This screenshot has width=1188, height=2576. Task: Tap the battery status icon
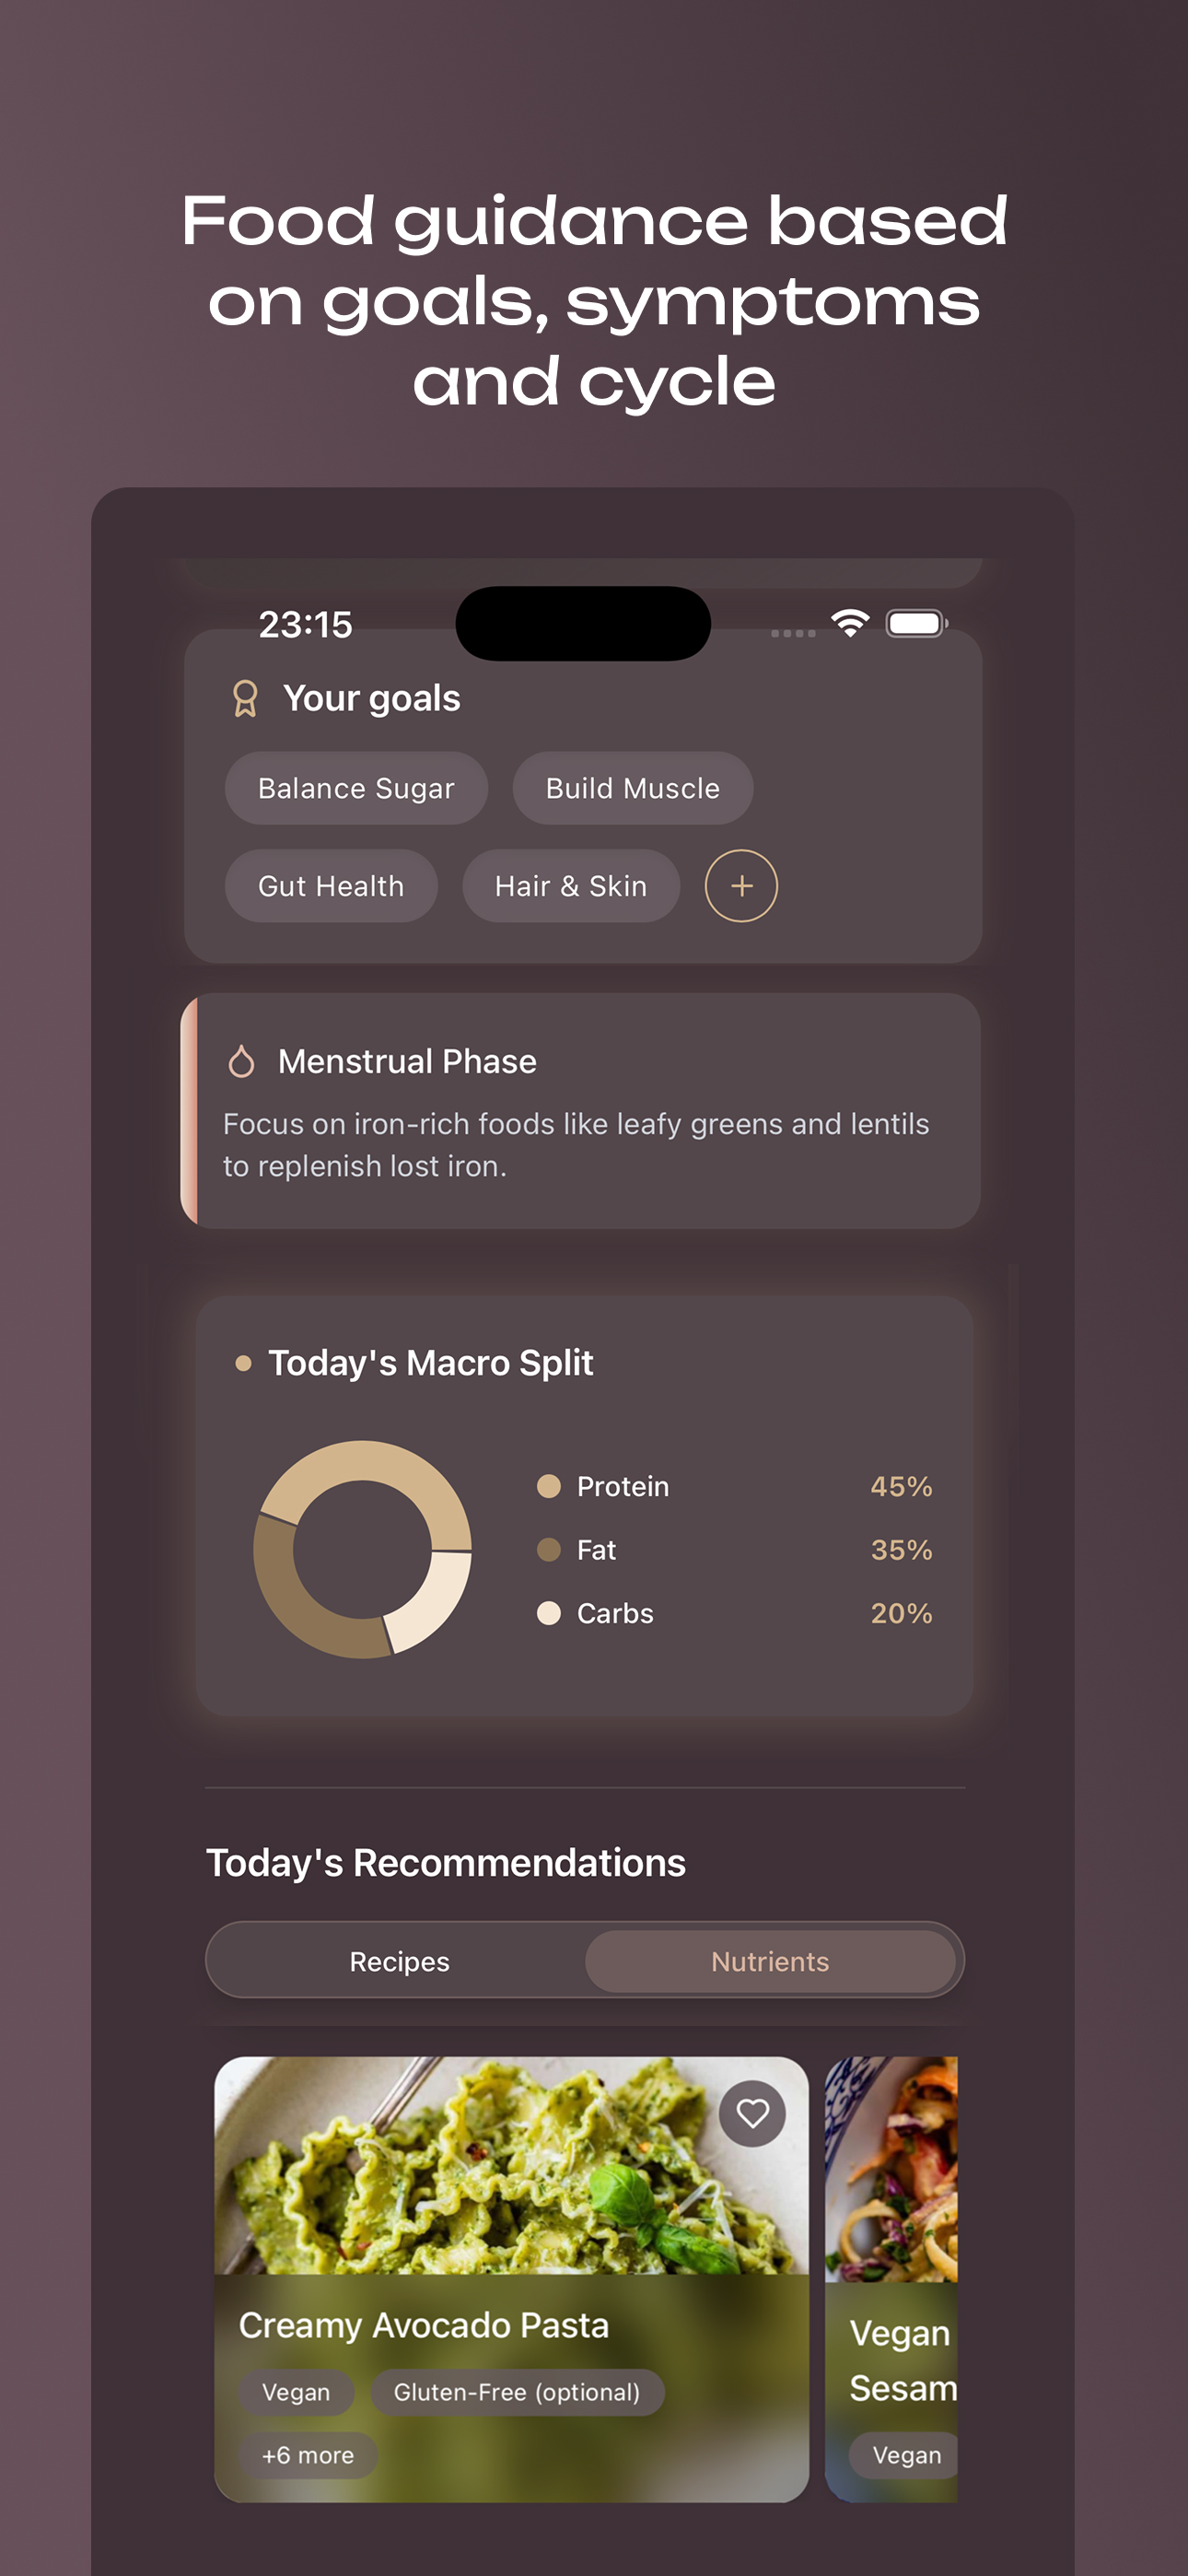(x=916, y=624)
